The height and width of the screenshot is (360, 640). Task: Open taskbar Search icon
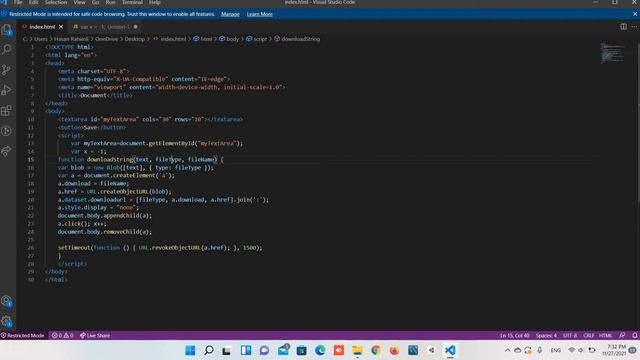click(x=209, y=350)
